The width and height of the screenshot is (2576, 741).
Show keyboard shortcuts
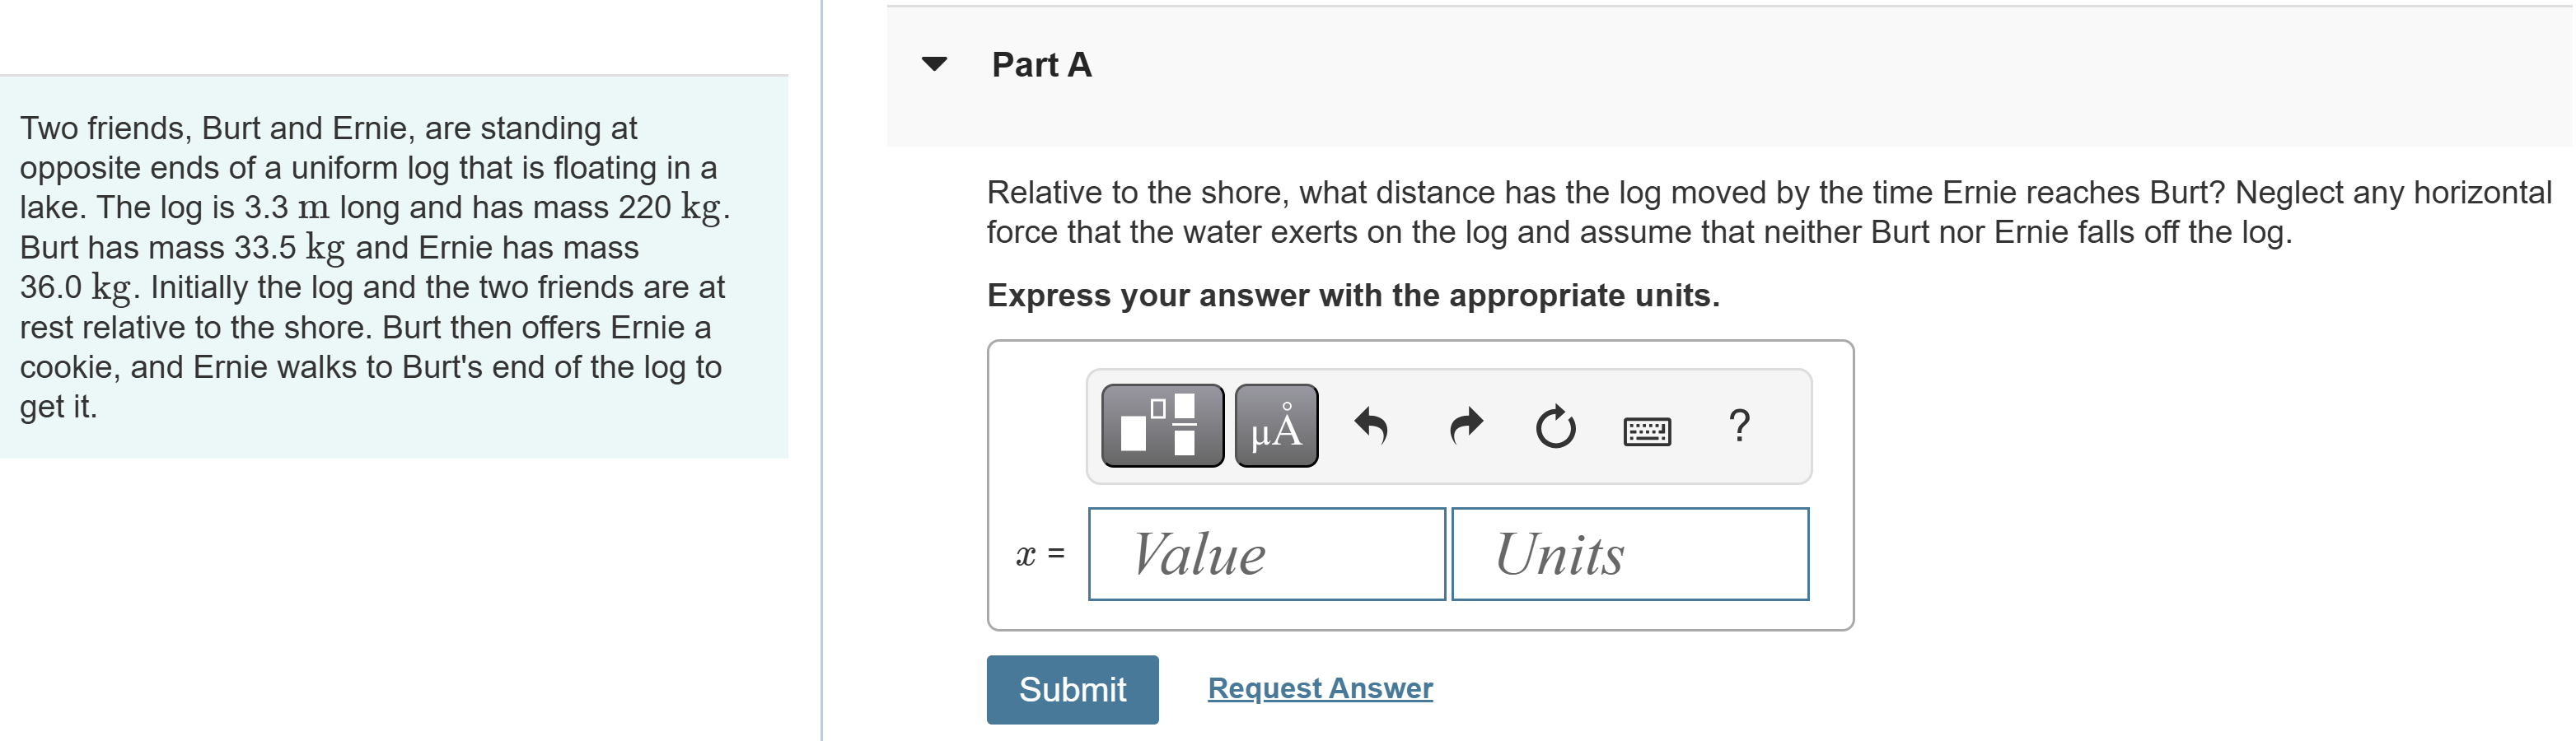click(1646, 431)
